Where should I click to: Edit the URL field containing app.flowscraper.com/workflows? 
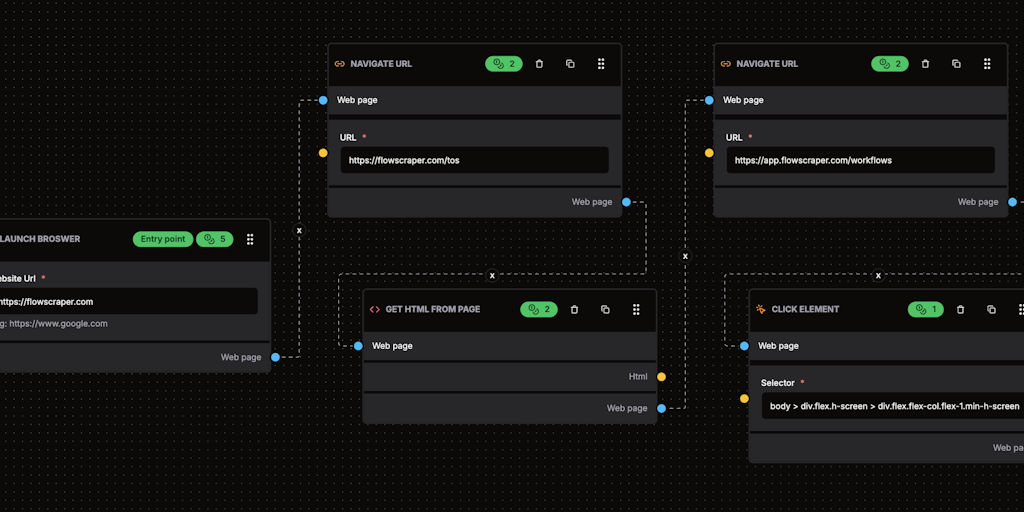pos(861,160)
